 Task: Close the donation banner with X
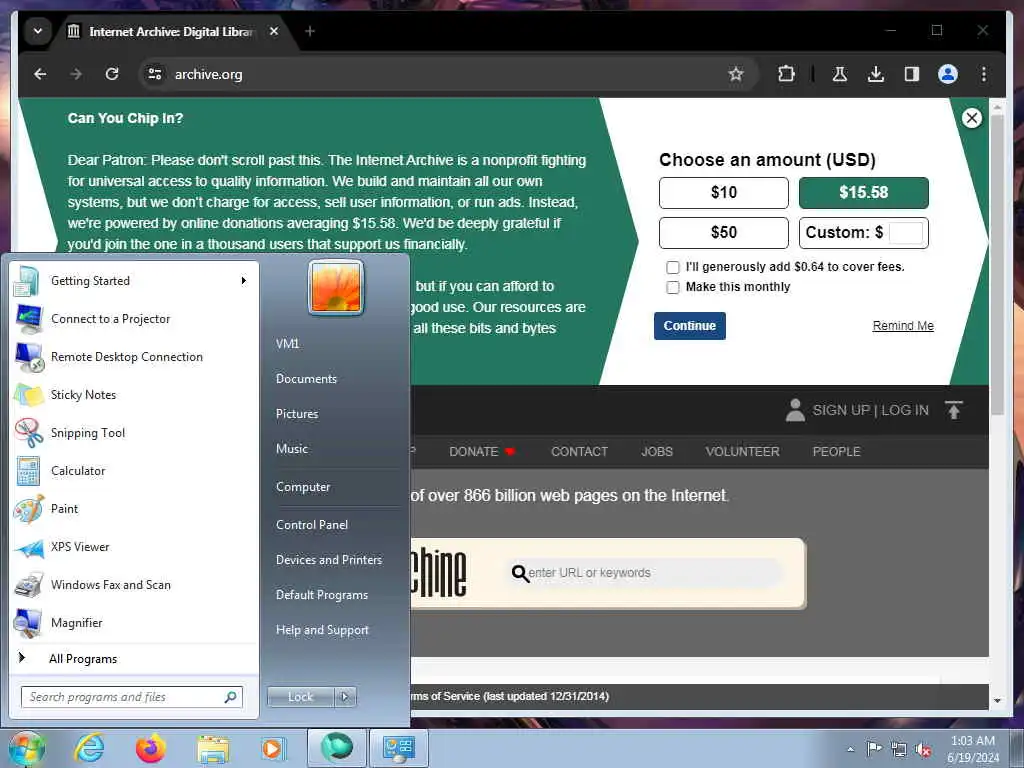972,118
